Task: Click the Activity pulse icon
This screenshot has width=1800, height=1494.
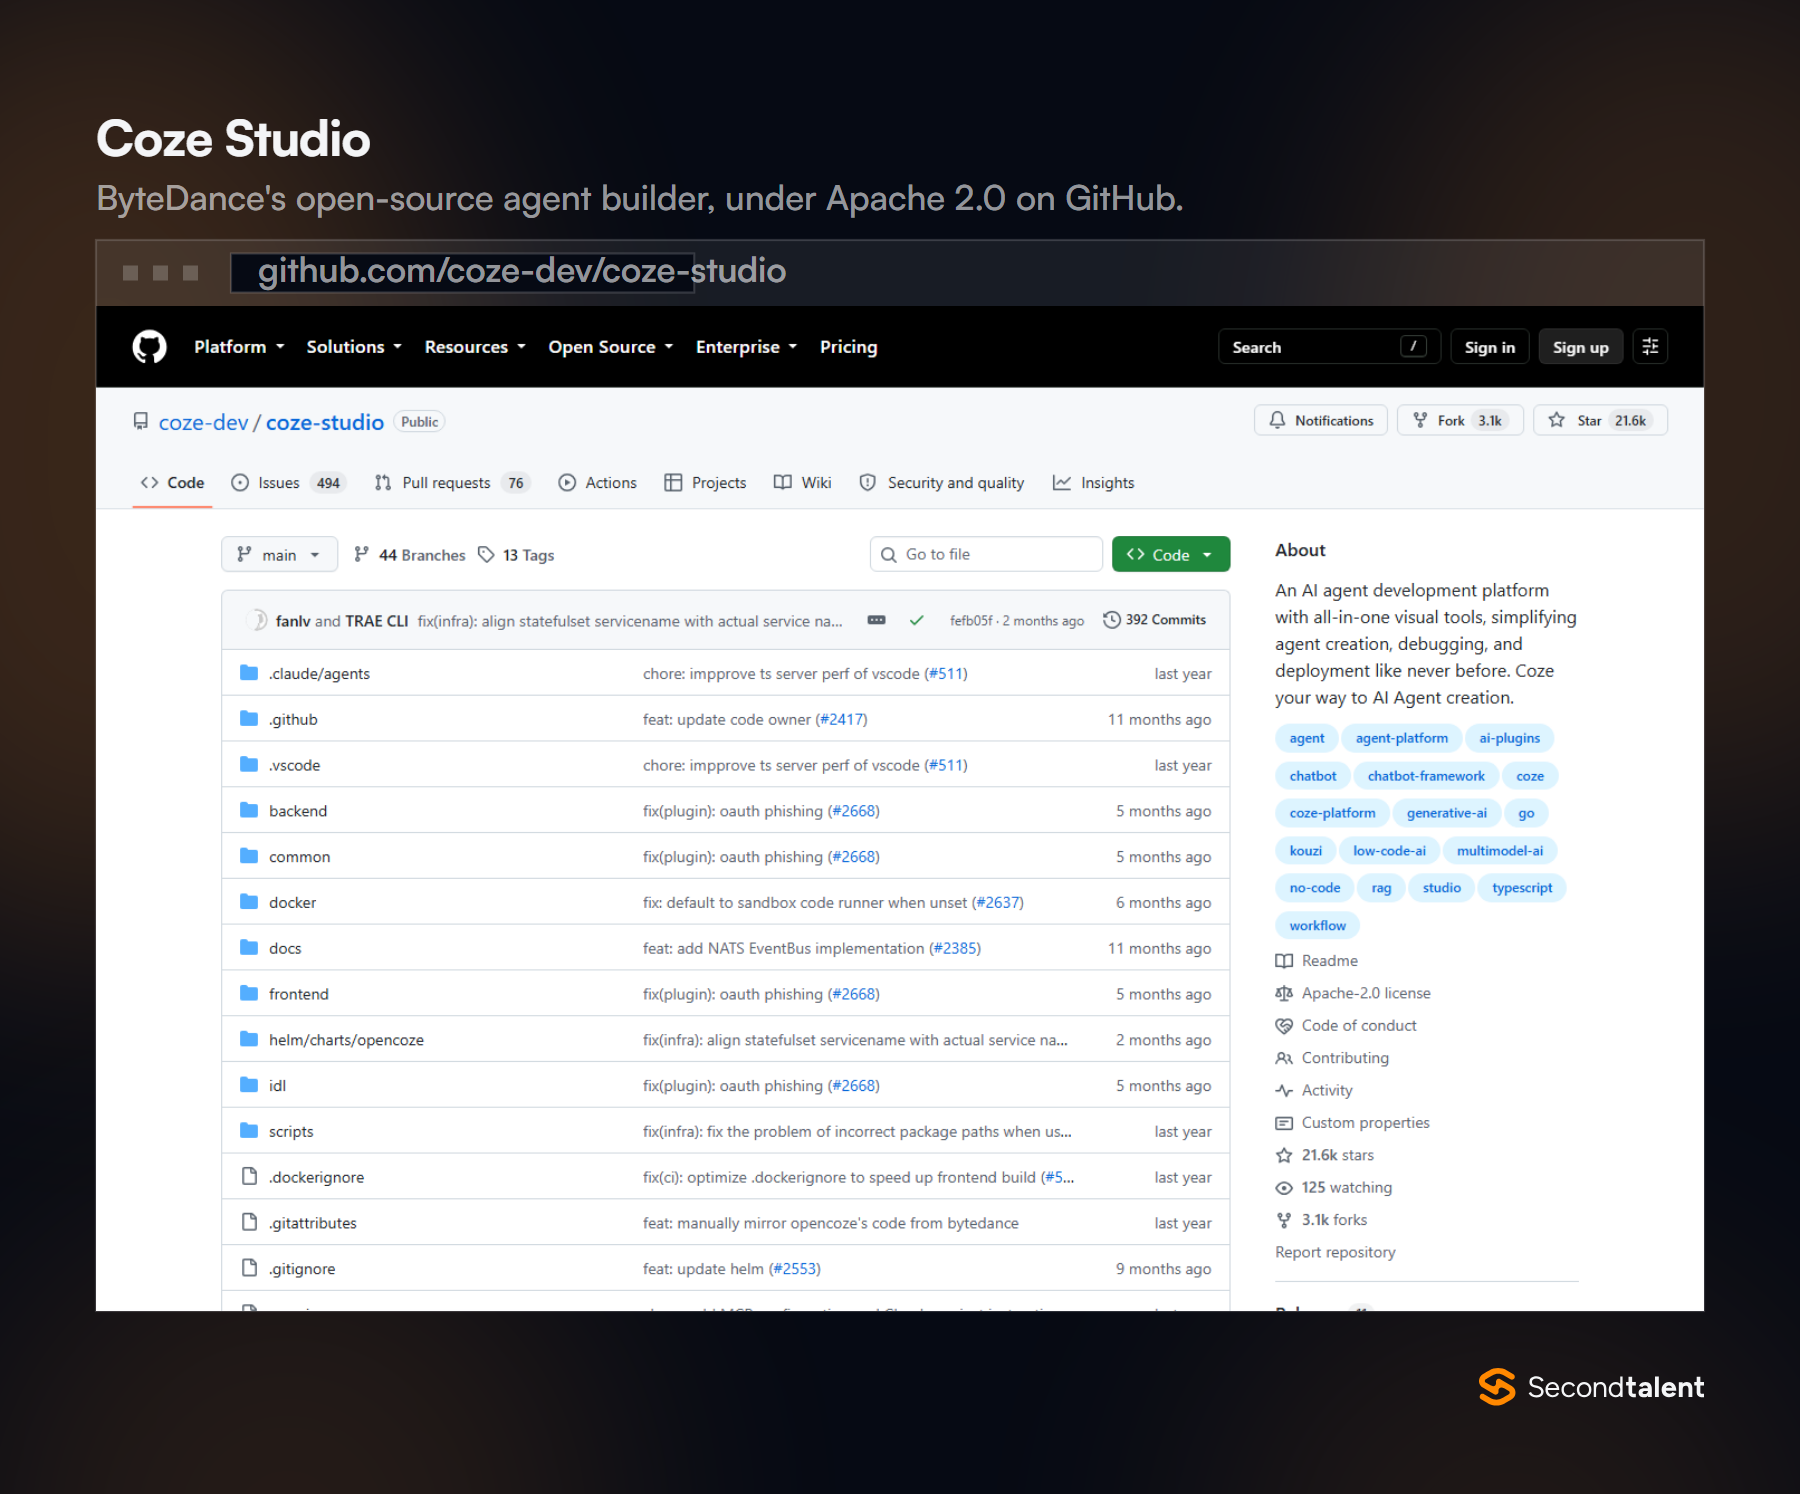Action: (1284, 1091)
